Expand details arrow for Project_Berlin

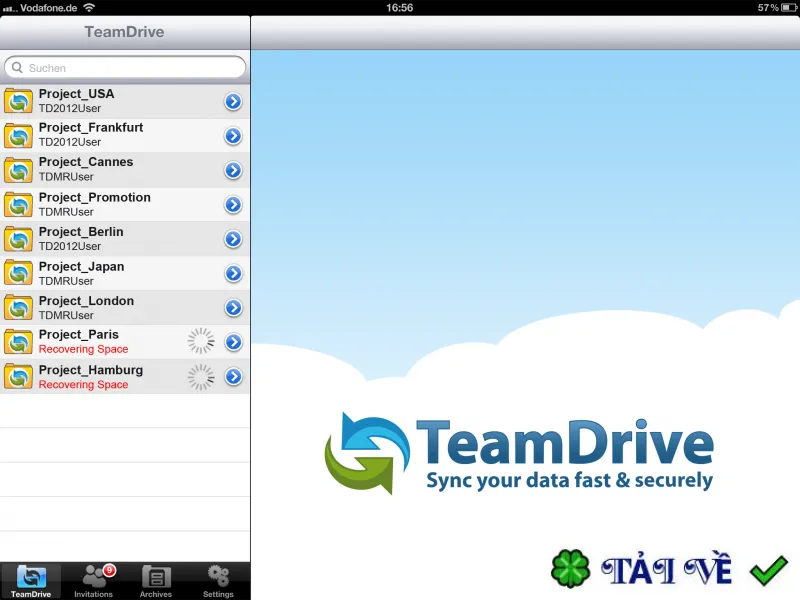pyautogui.click(x=233, y=239)
